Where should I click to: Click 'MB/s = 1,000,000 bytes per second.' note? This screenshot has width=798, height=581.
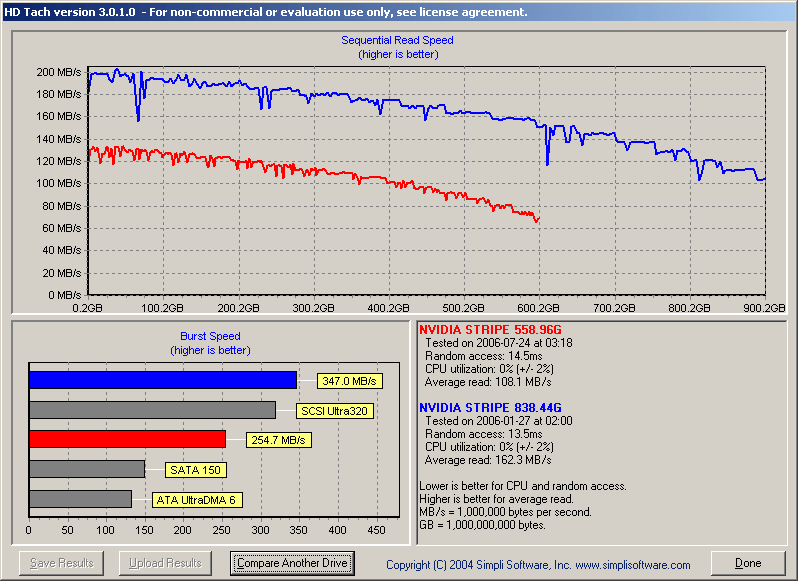505,512
